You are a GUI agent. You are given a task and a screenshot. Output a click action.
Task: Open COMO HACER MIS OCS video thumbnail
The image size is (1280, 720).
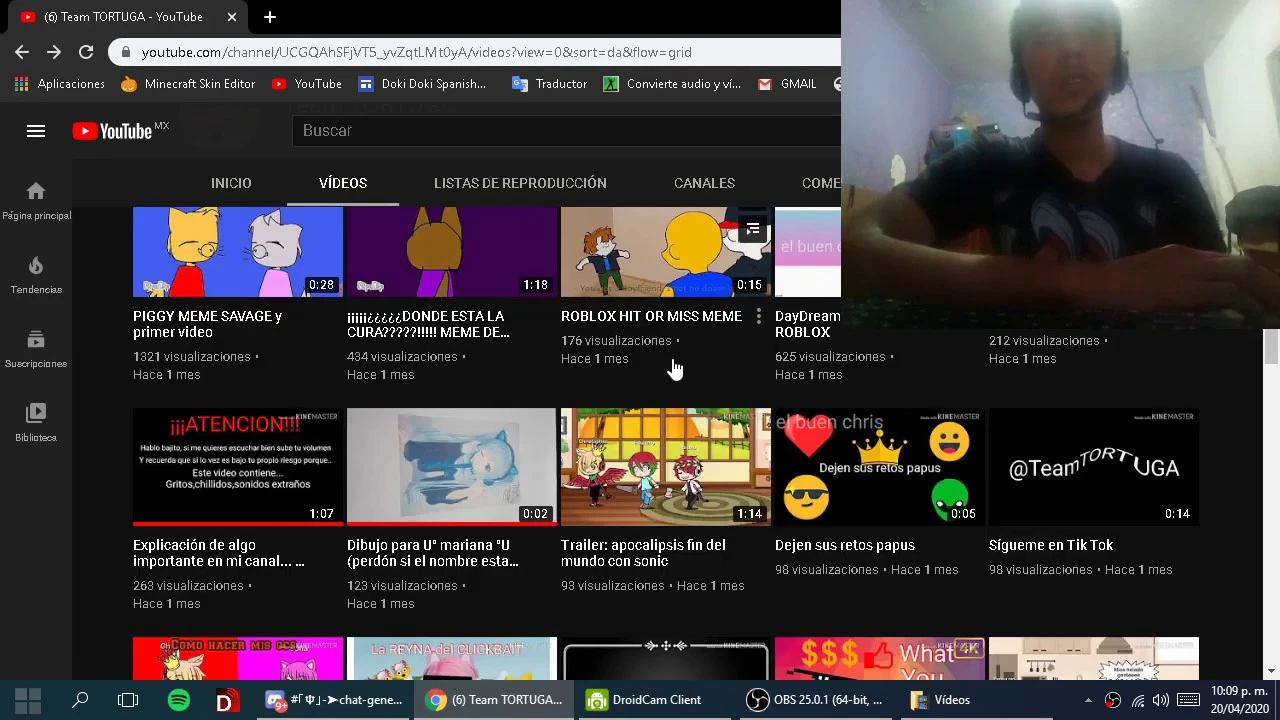[238, 658]
